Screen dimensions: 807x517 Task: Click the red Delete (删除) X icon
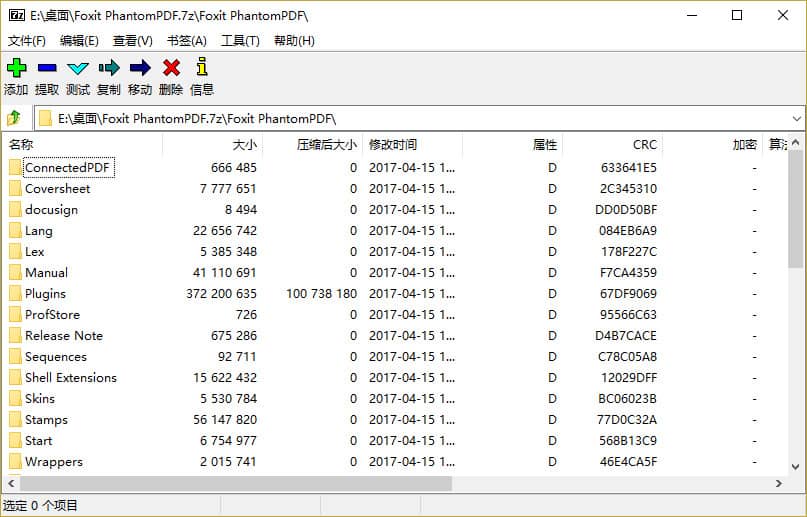(x=171, y=68)
